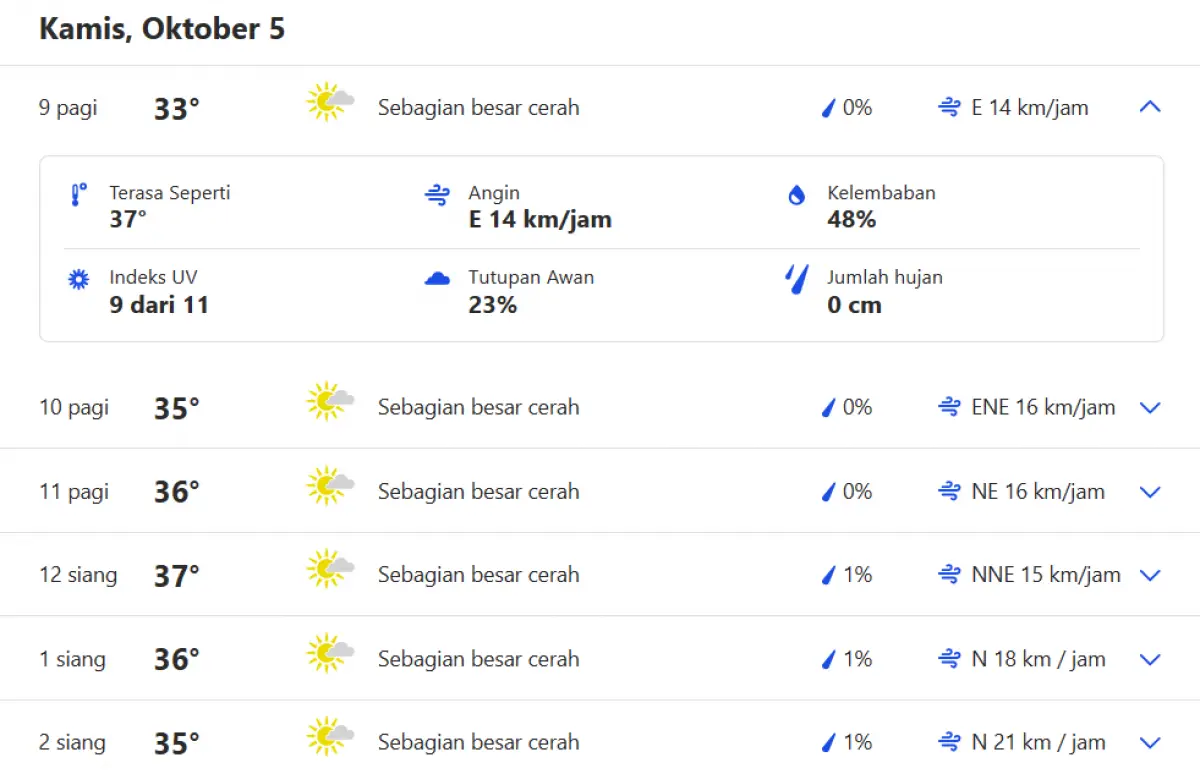The width and height of the screenshot is (1200, 774).
Task: Expand the 10 pagi forecast row
Action: click(x=1149, y=407)
